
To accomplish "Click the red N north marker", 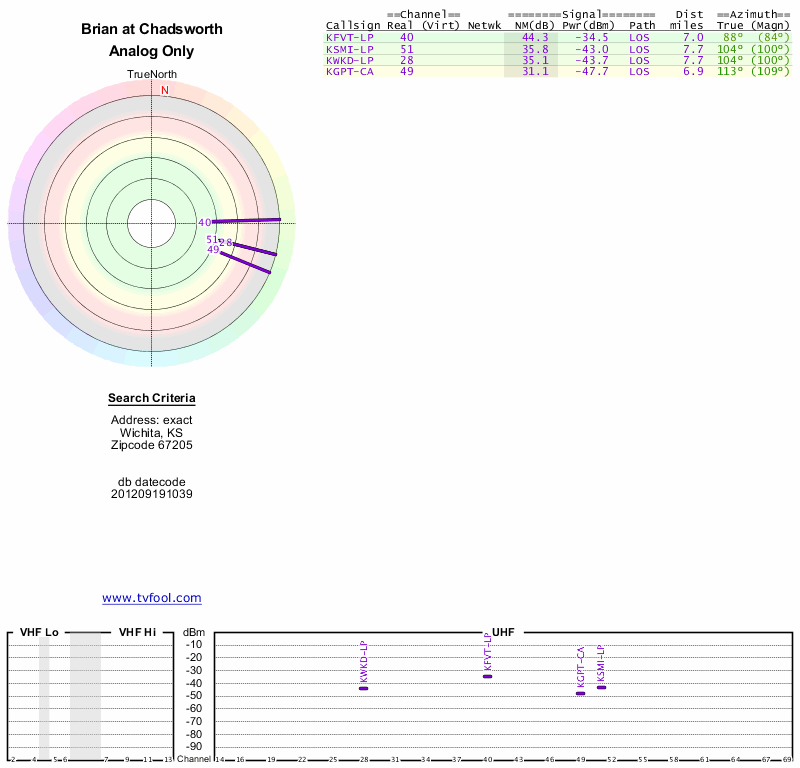I will click(165, 90).
